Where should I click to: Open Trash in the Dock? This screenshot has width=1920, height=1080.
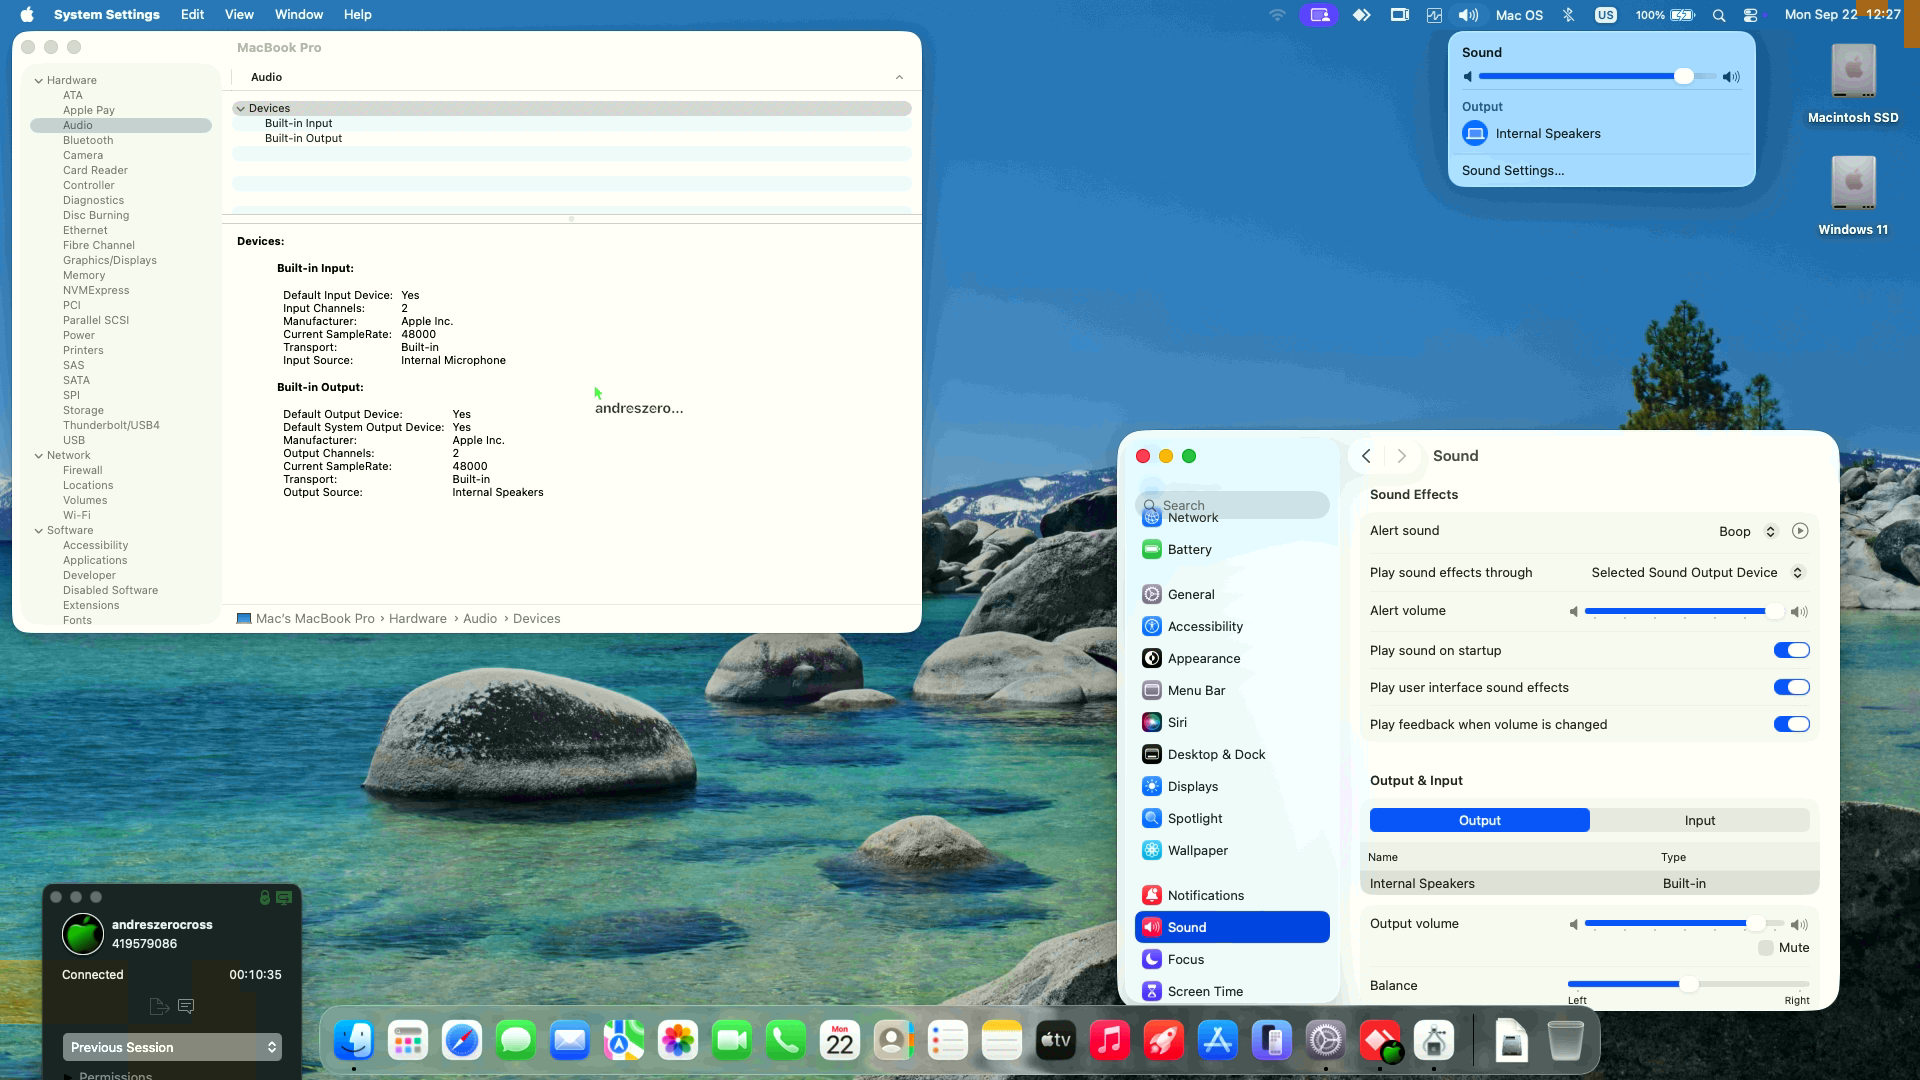(1566, 1041)
